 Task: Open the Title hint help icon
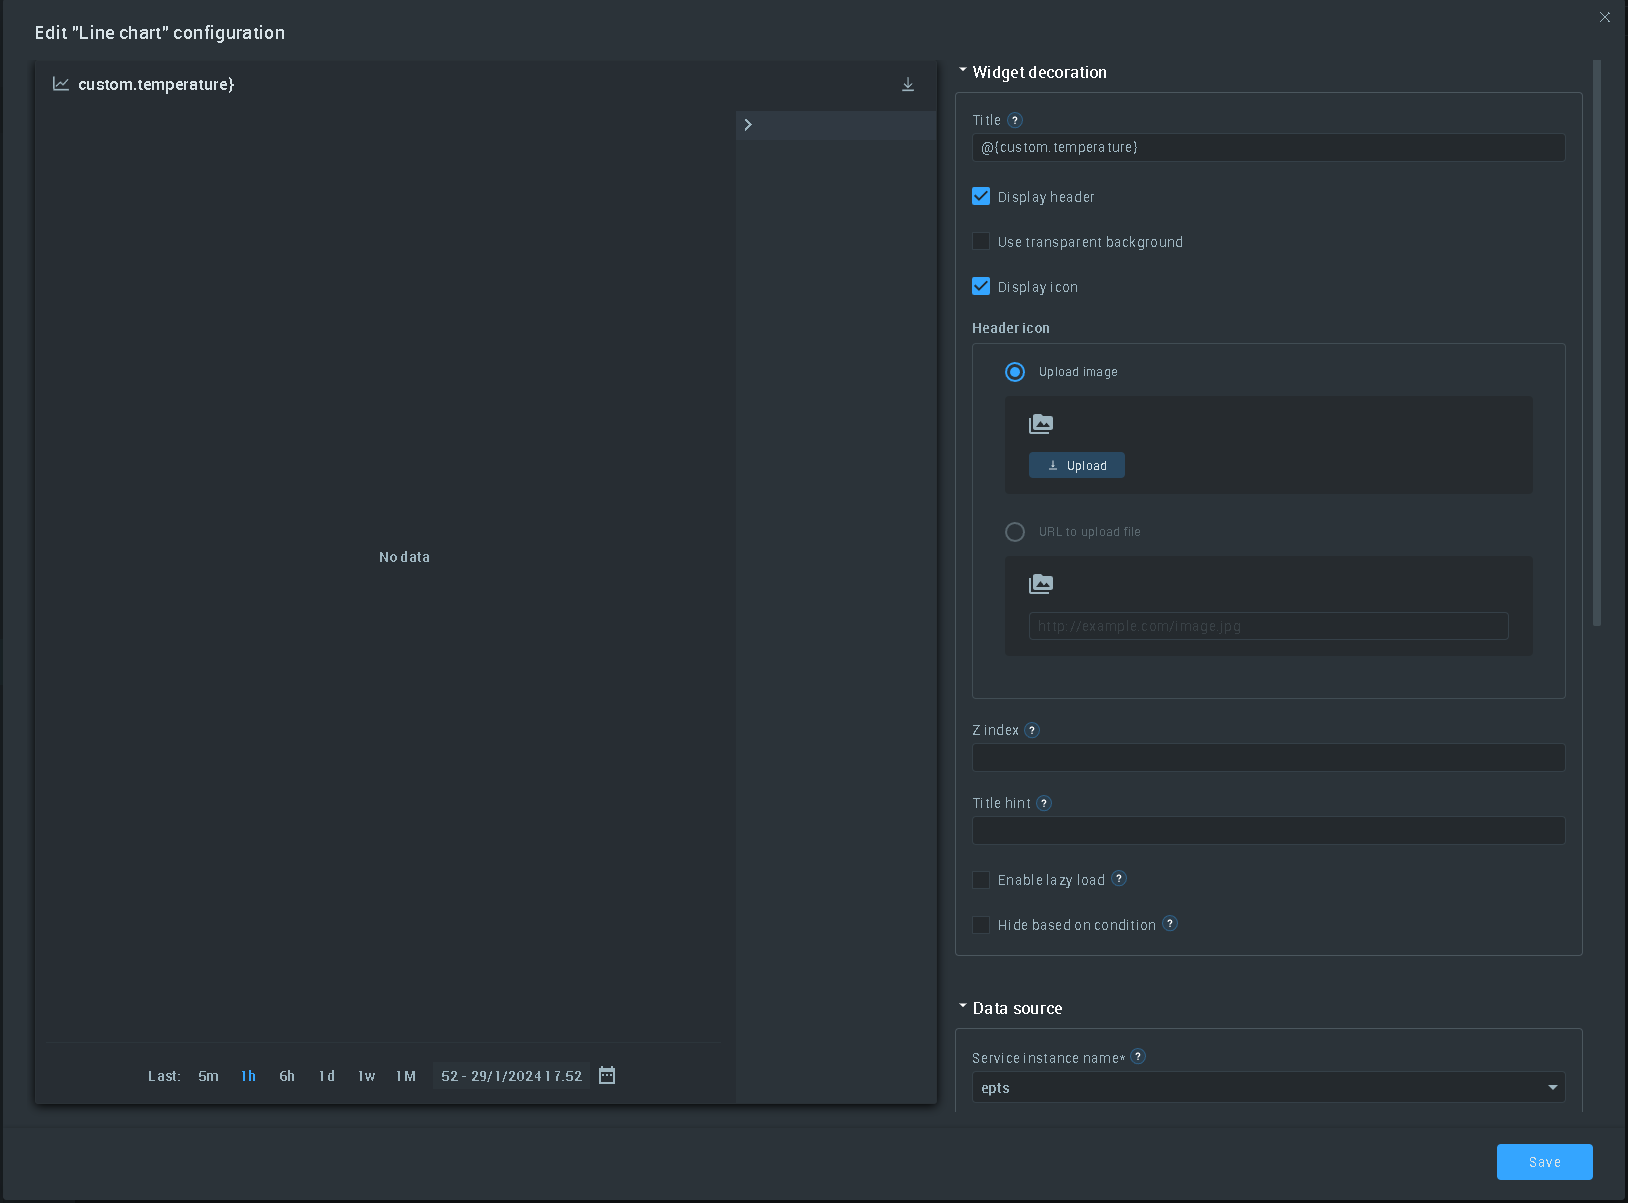pos(1044,803)
